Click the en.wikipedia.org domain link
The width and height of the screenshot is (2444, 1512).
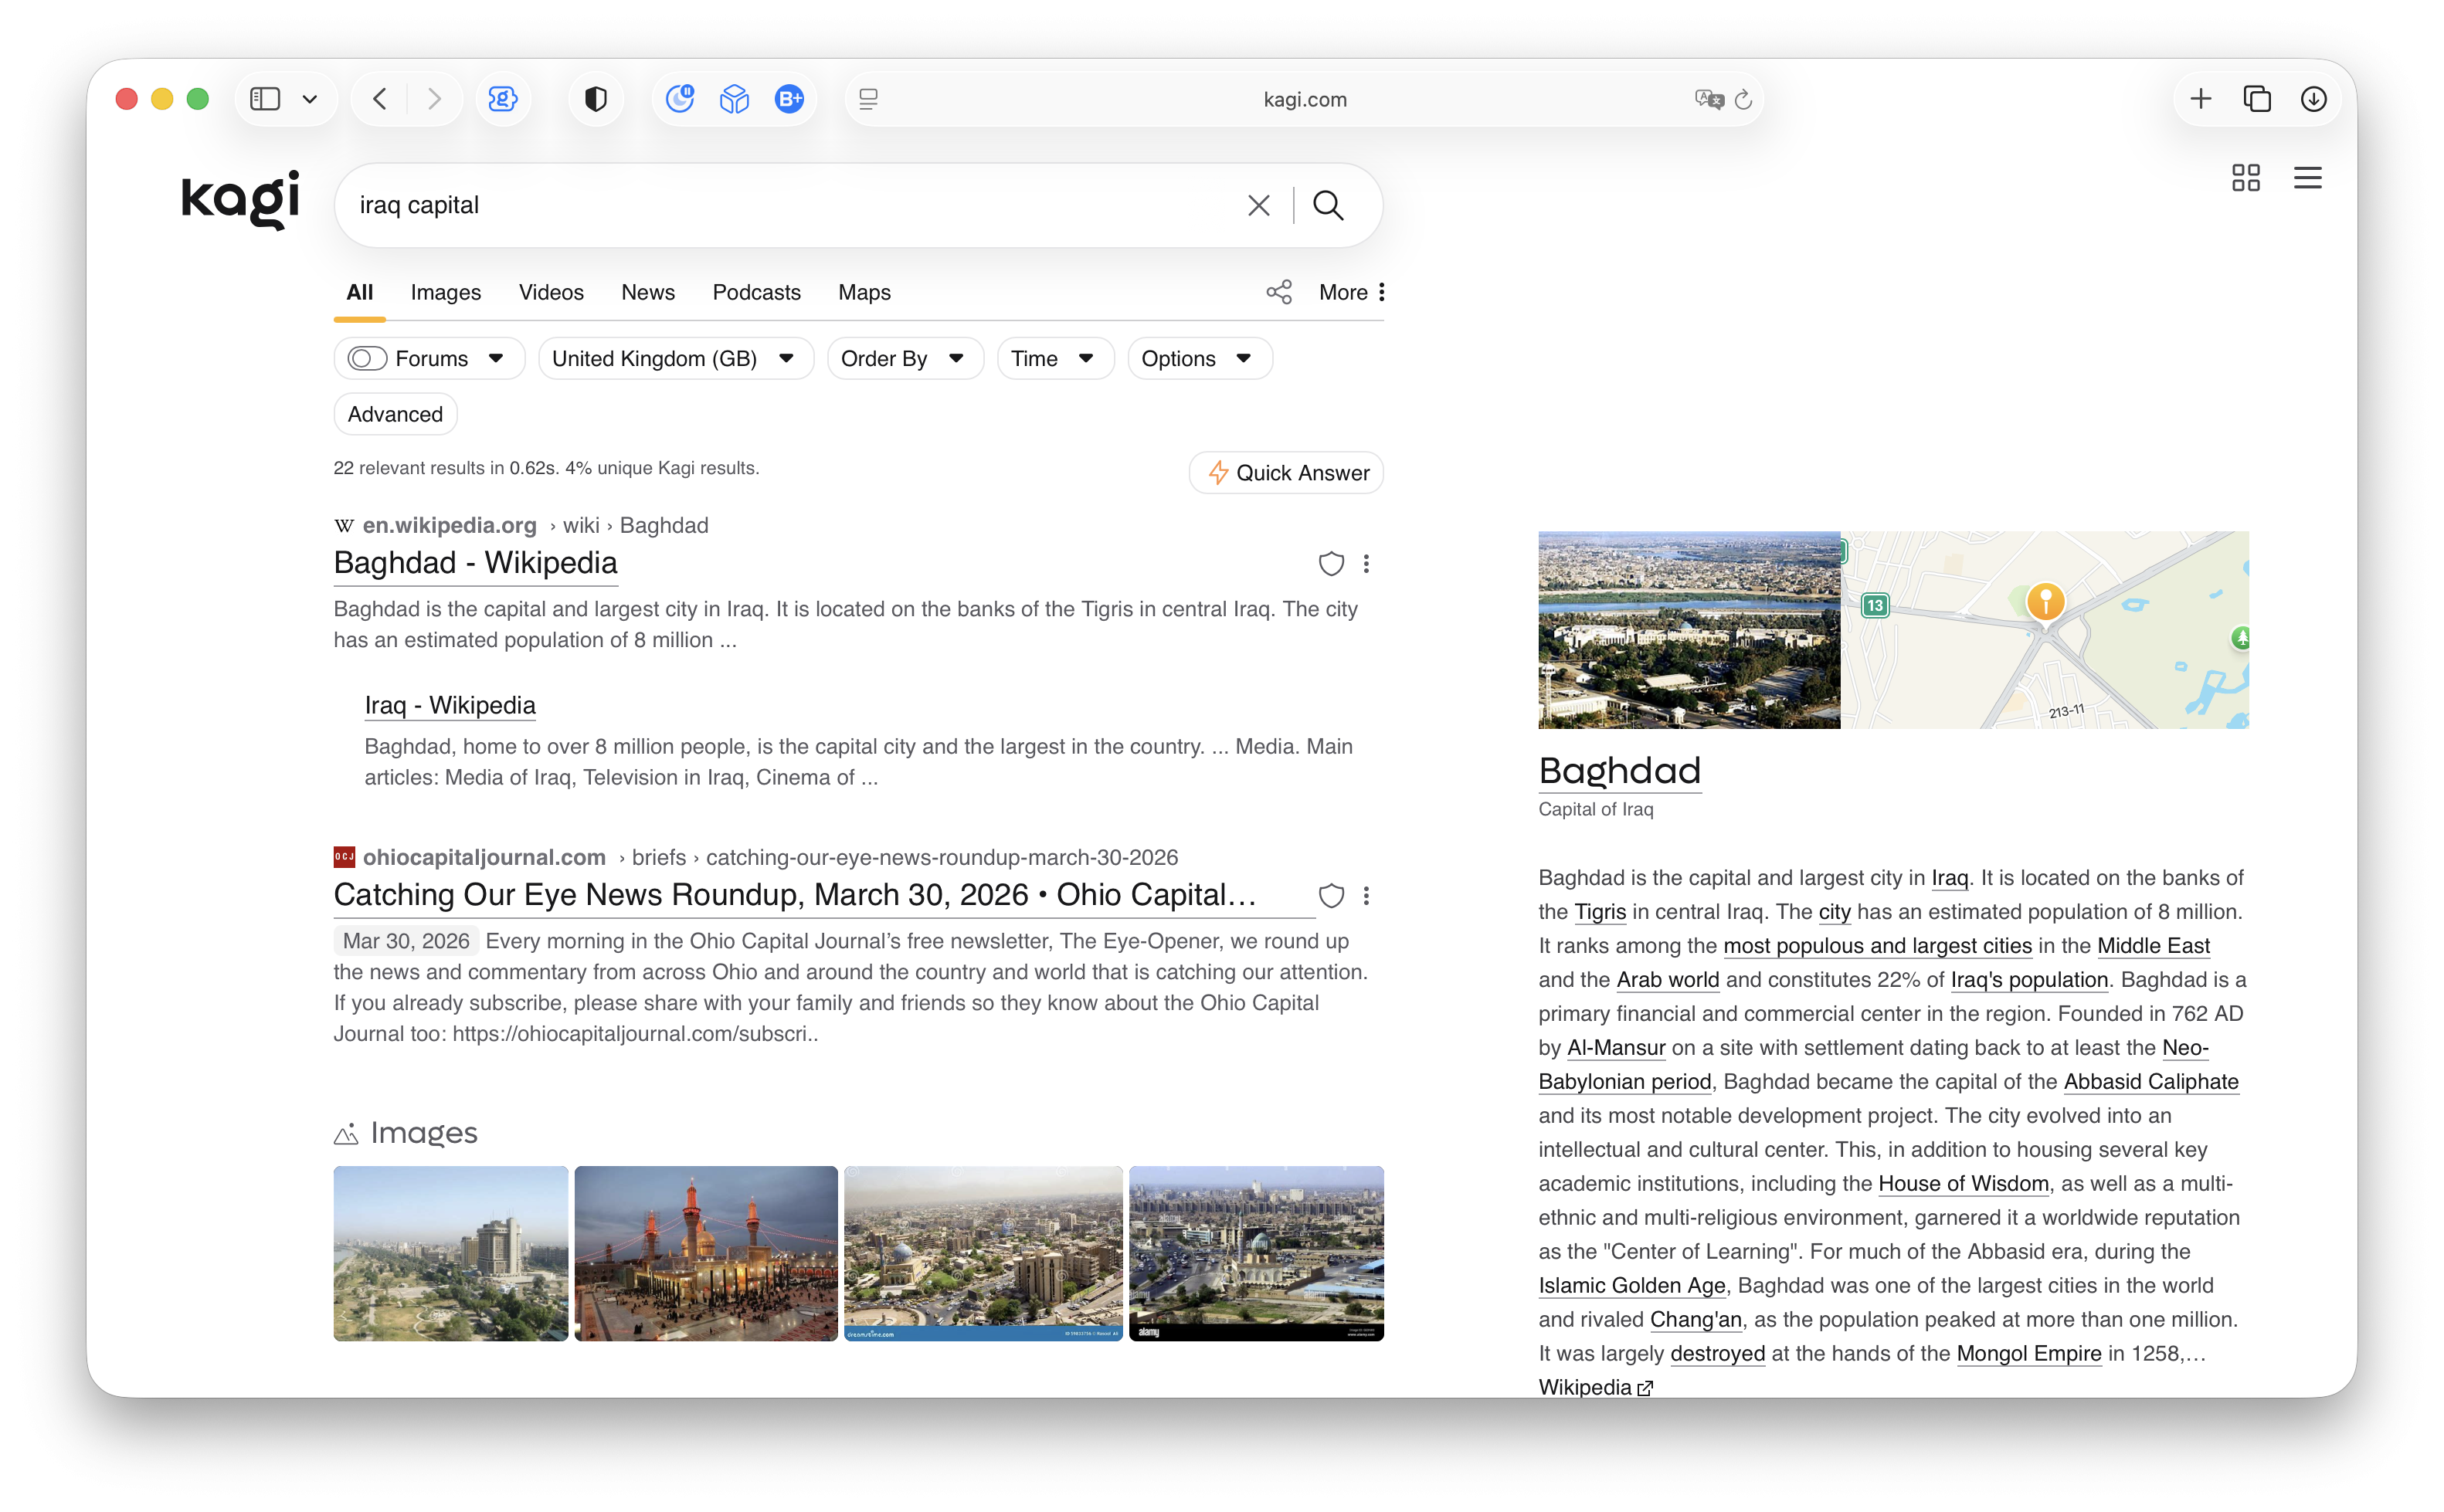tap(450, 525)
